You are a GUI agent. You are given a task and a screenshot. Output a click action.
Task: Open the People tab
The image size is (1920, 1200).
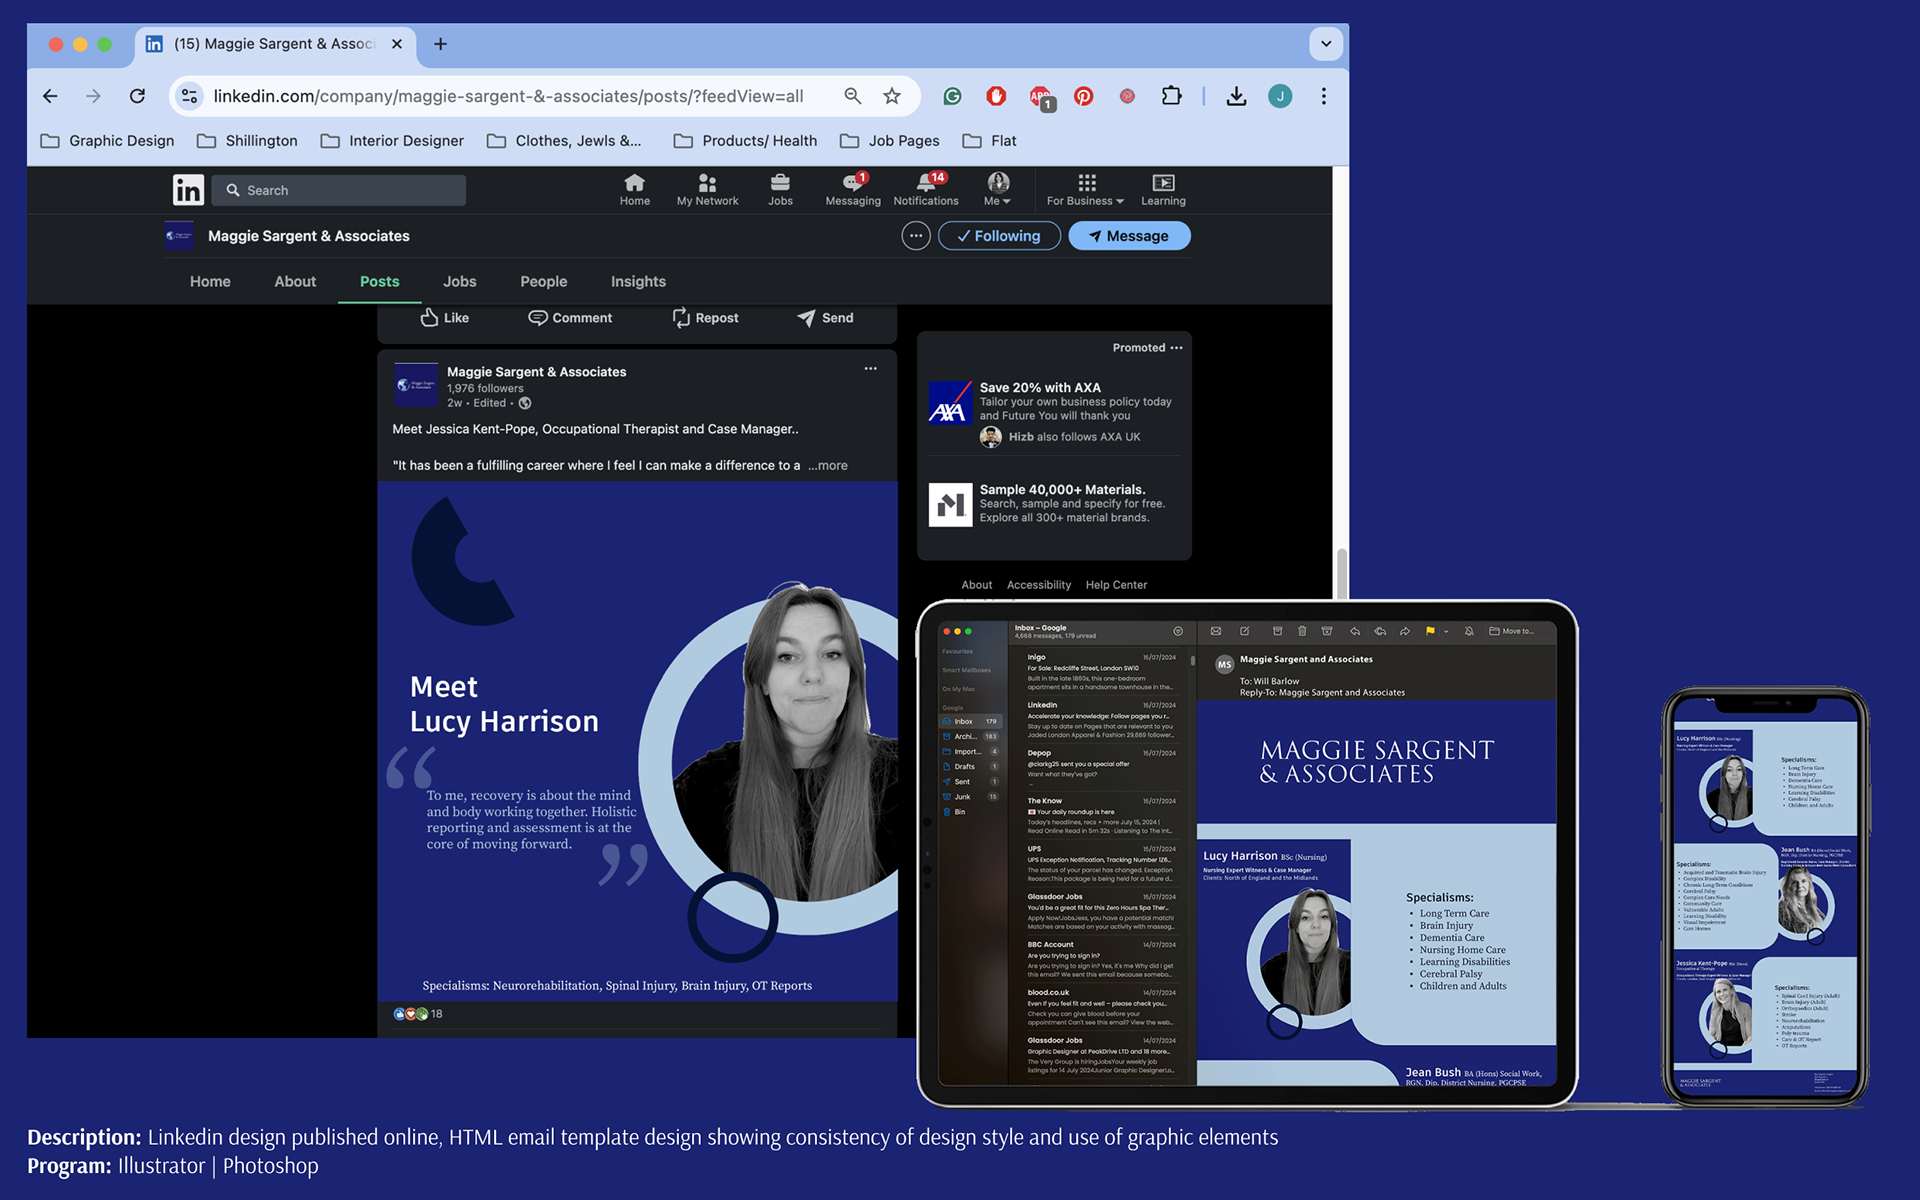tap(543, 281)
